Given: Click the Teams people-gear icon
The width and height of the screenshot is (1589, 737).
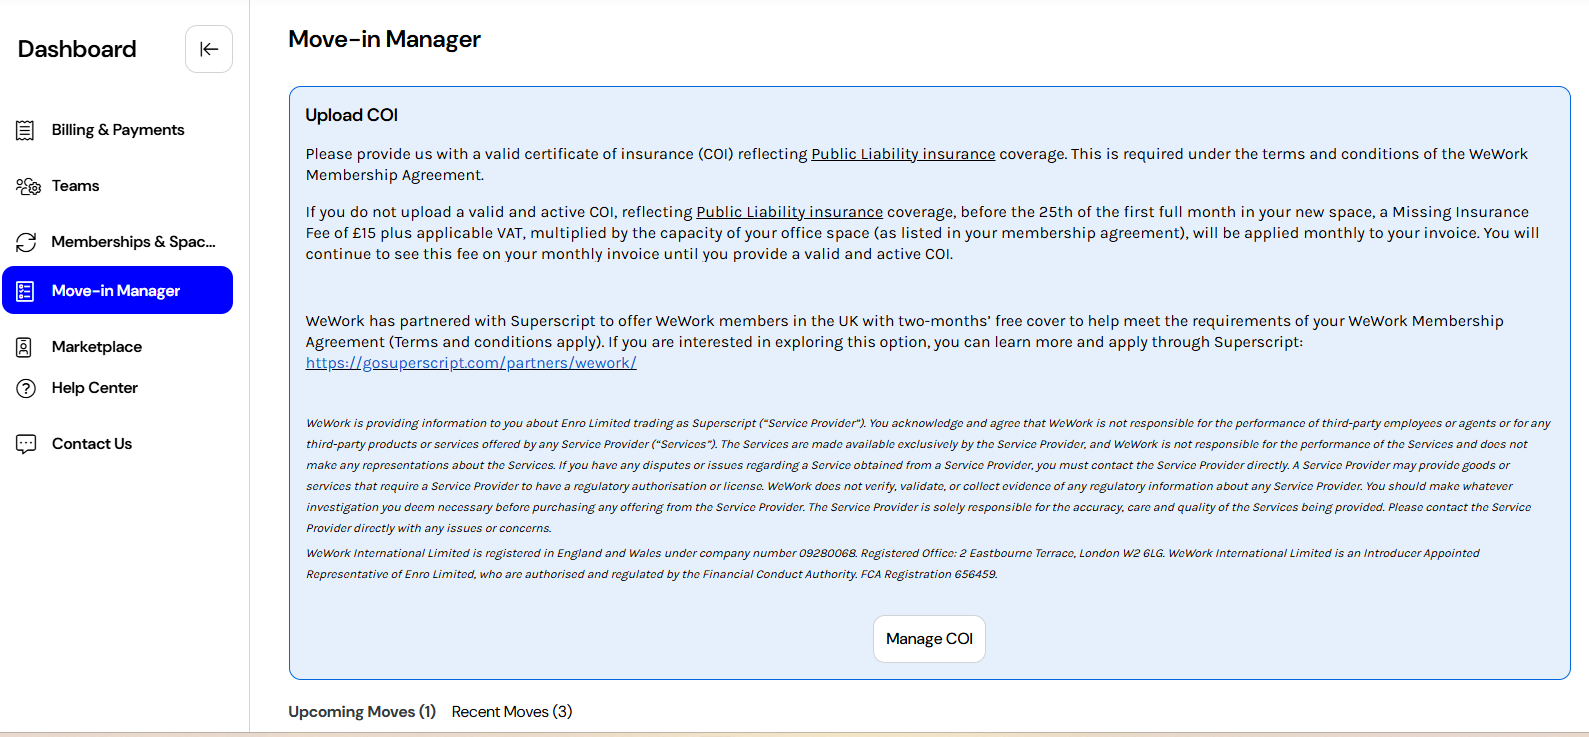Looking at the screenshot, I should tap(28, 186).
